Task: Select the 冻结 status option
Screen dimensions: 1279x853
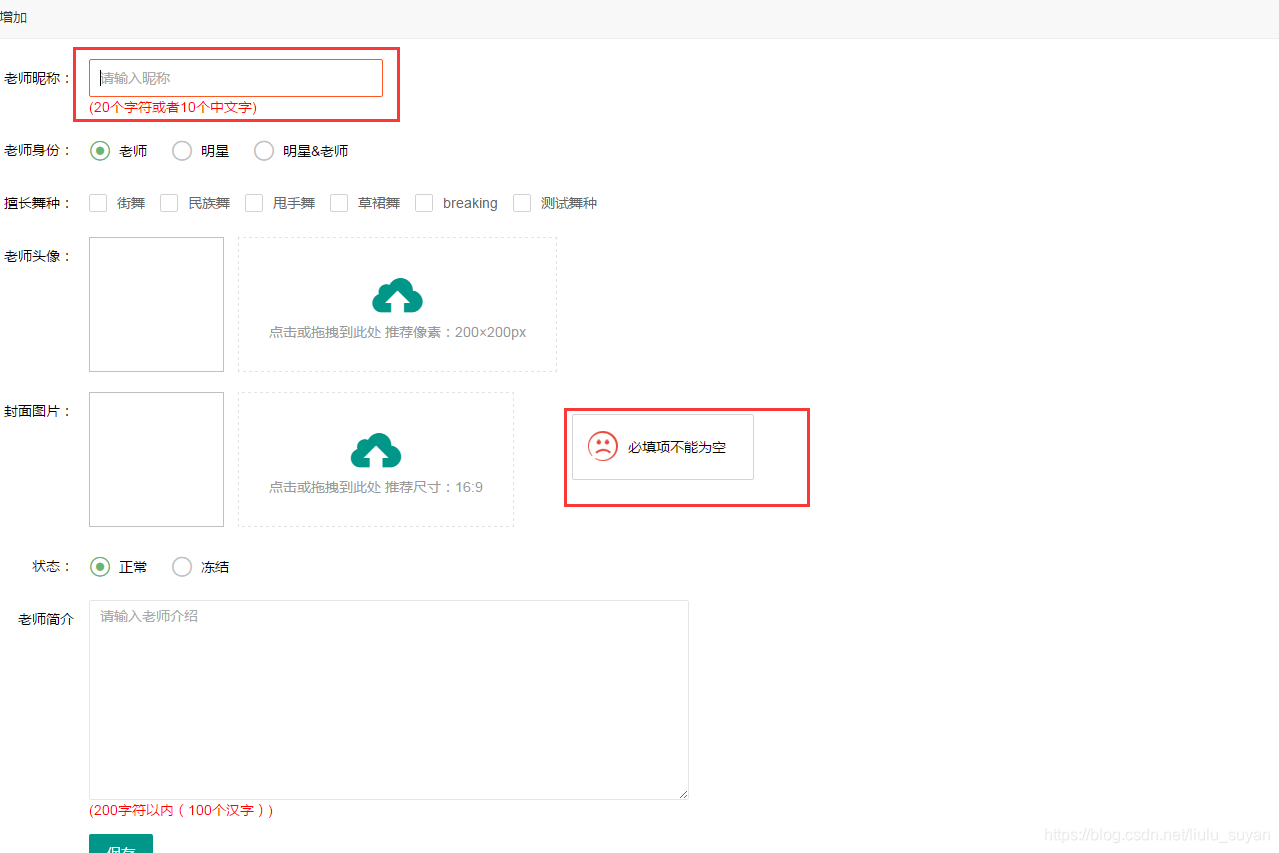Action: pyautogui.click(x=181, y=566)
